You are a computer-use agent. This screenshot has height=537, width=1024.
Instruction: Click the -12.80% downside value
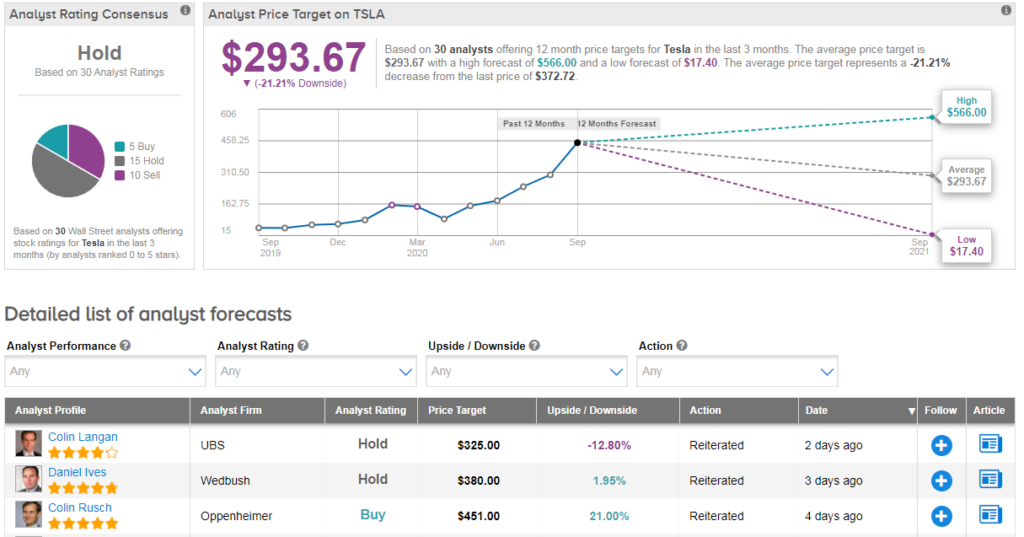pyautogui.click(x=609, y=446)
